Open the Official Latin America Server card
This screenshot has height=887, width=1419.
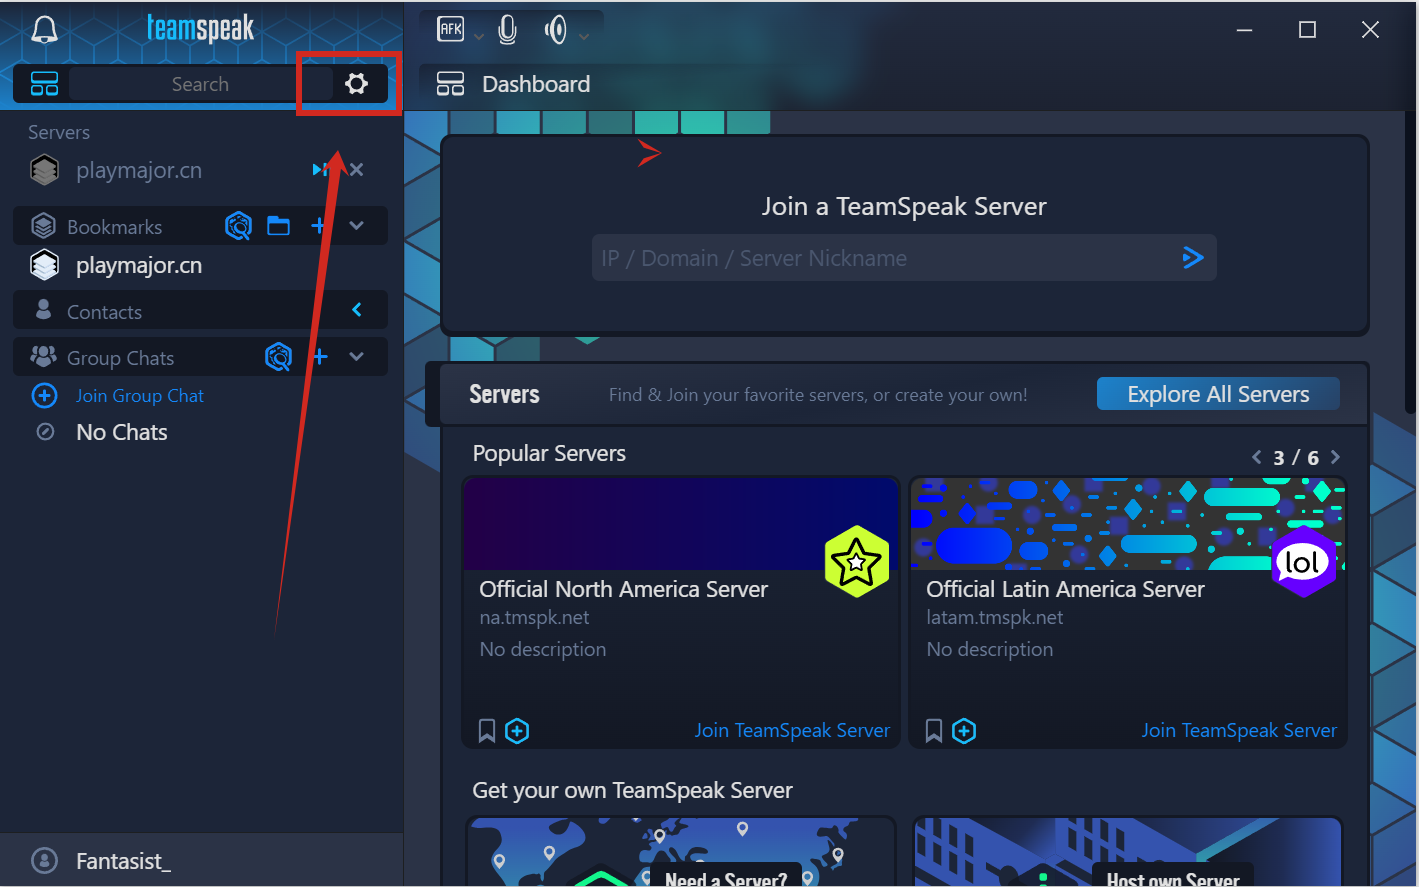click(1128, 612)
